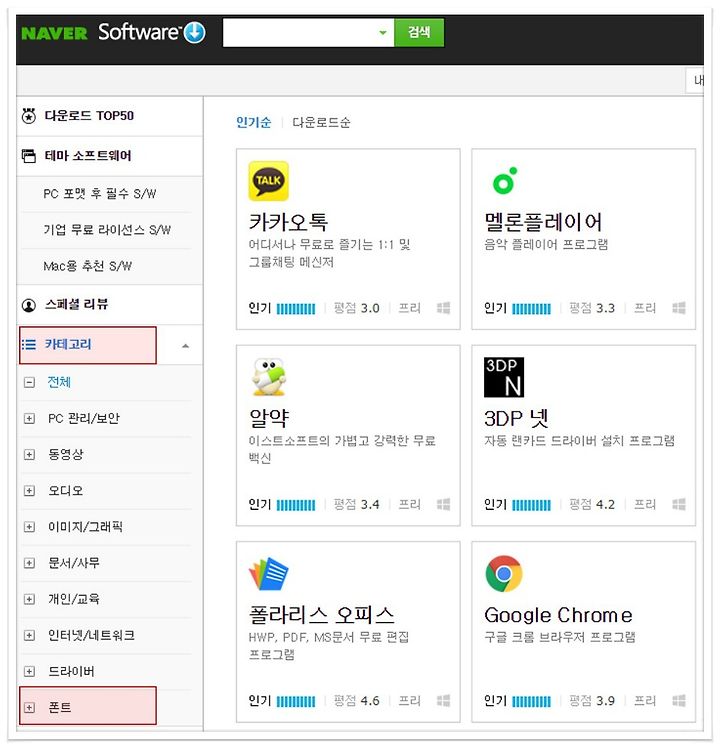Click popularity bar on 카카오톡 card
The image size is (720, 747).
[x=296, y=309]
